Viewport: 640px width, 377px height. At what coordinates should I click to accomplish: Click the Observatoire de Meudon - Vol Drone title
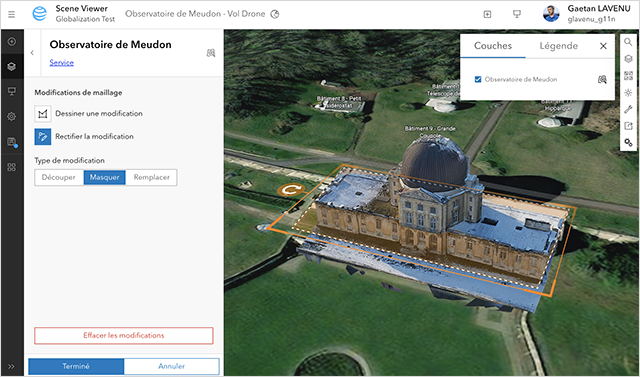point(195,14)
